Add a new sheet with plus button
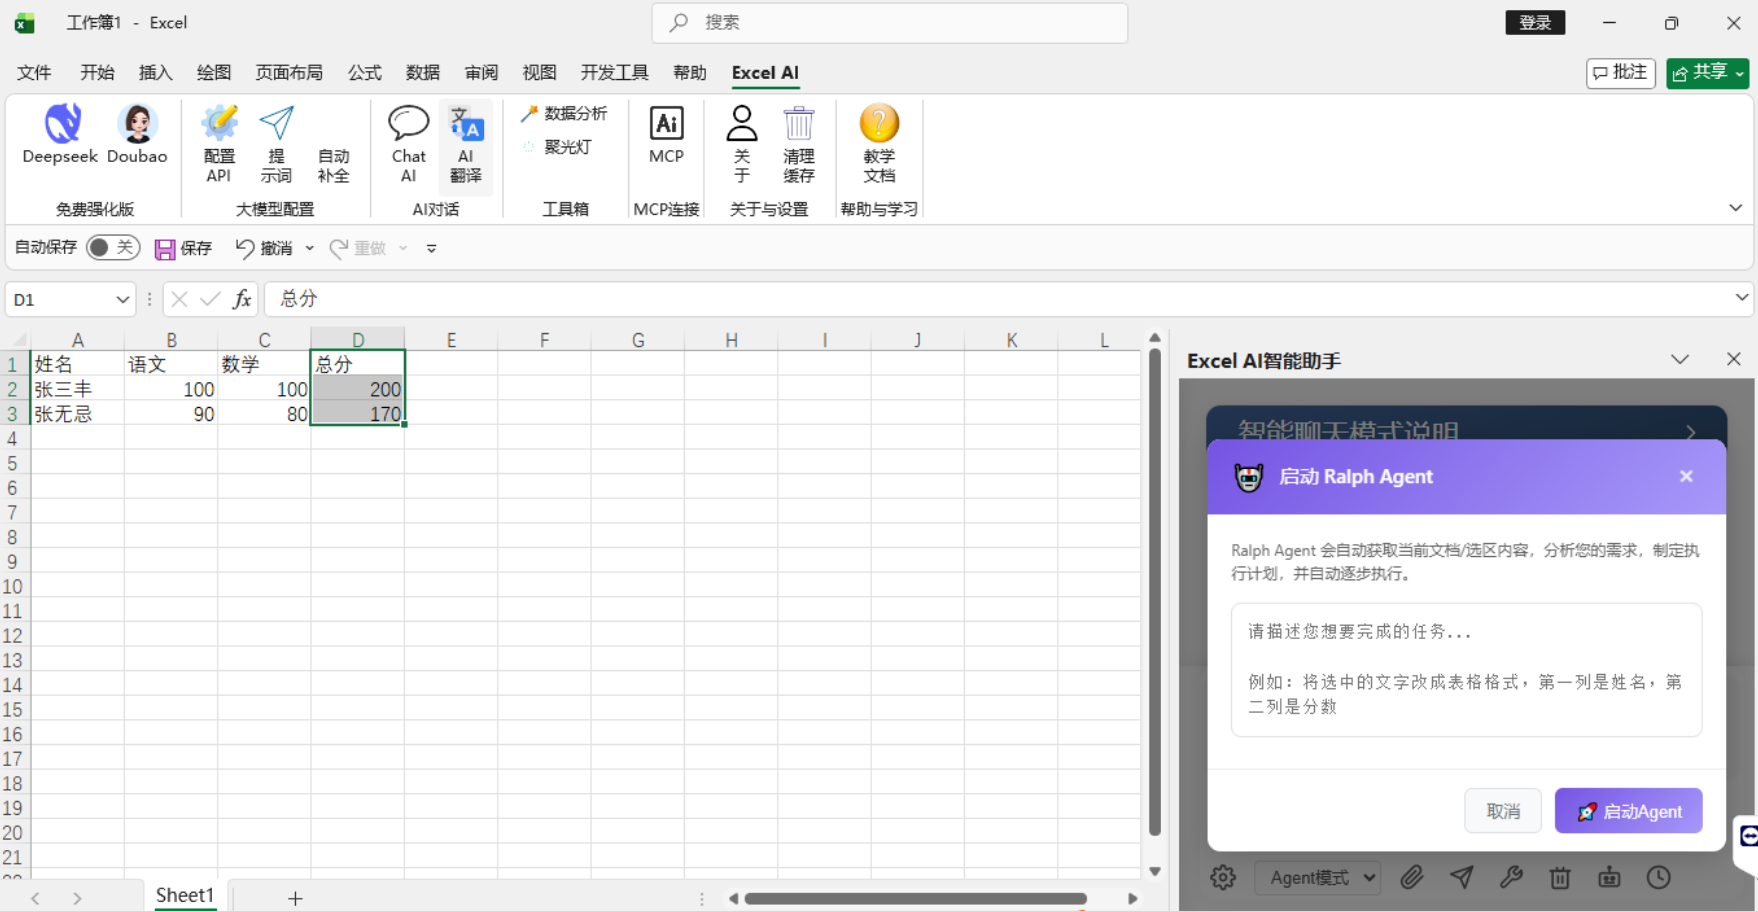Screen dimensions: 1758x912 295,898
